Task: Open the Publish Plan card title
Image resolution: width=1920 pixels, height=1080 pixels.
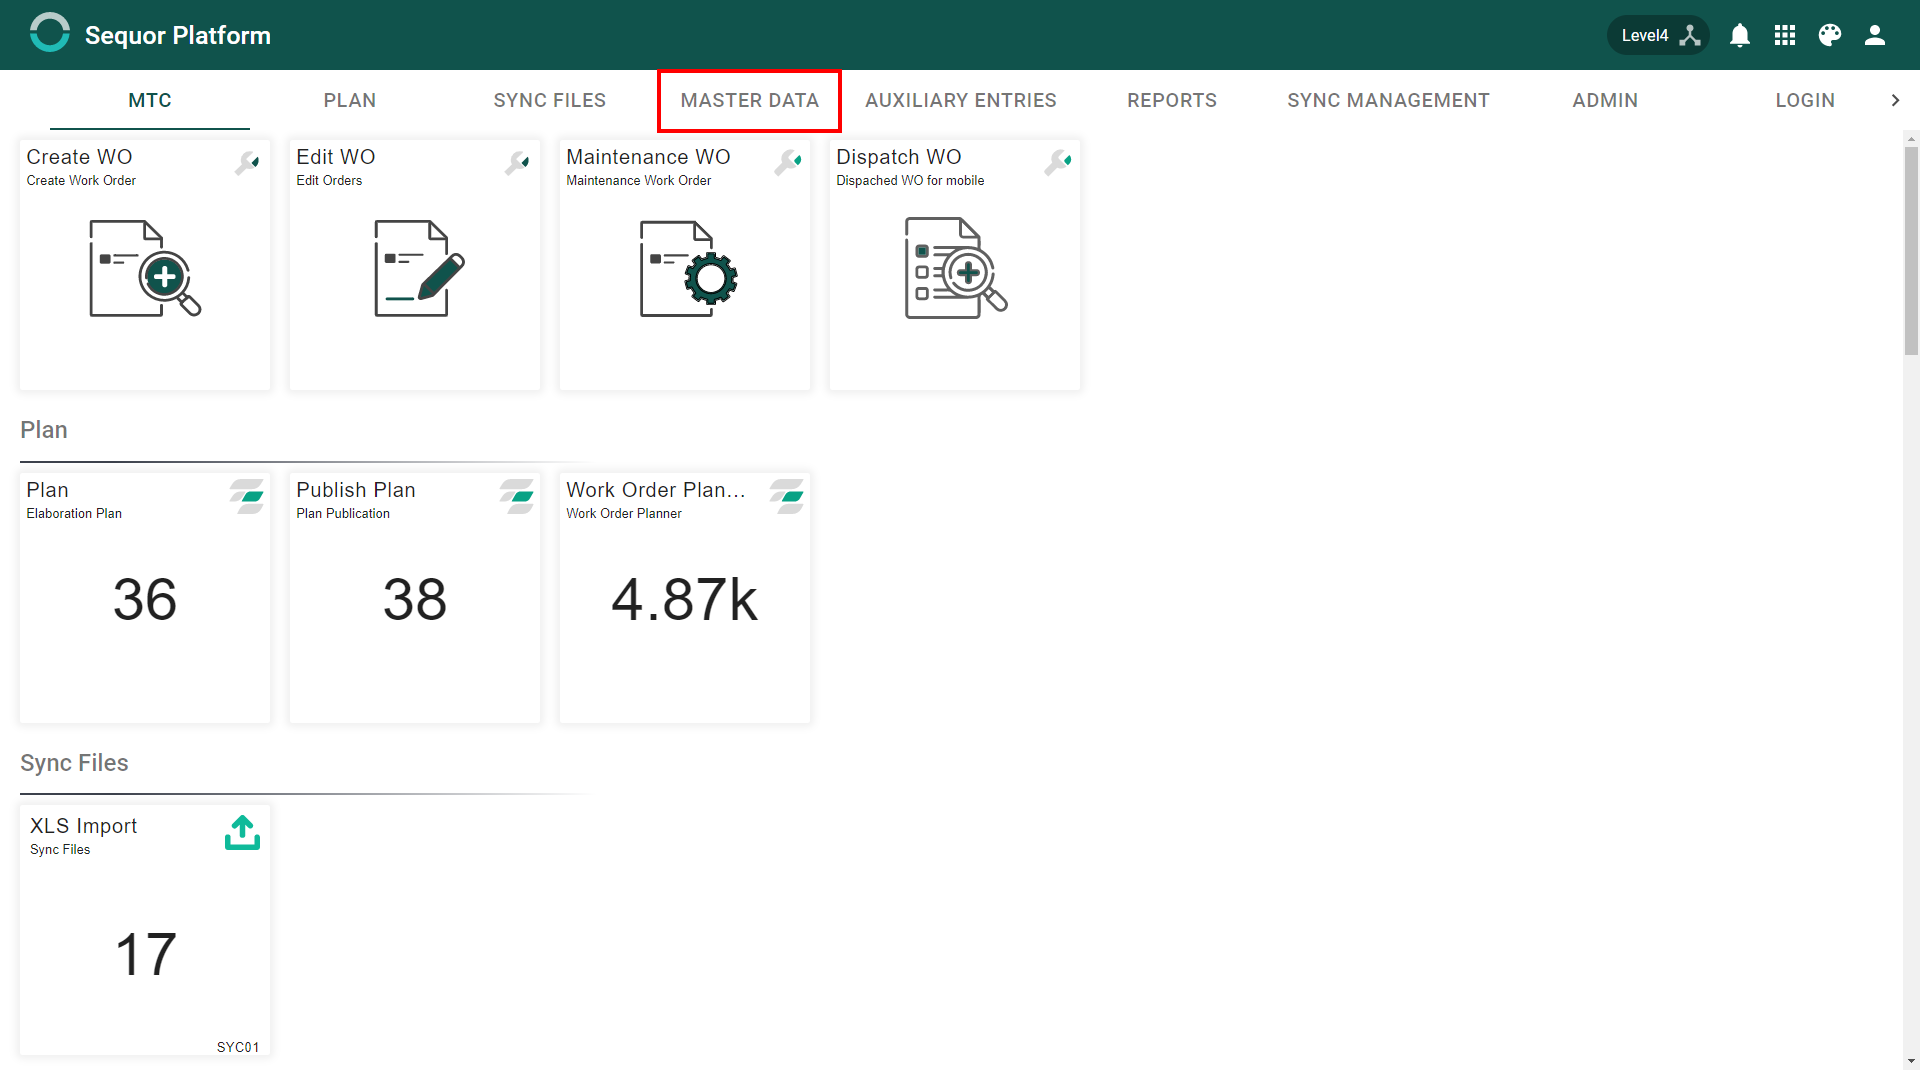Action: [x=356, y=490]
